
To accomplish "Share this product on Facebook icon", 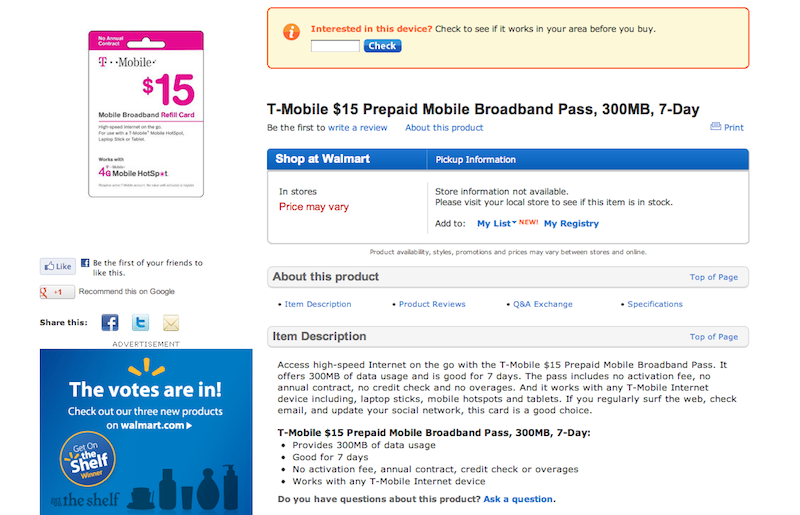I will 110,323.
